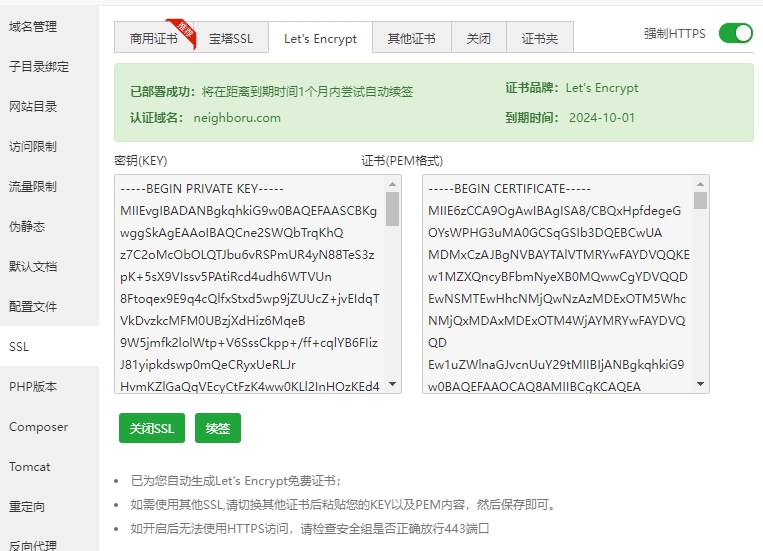This screenshot has width=763, height=551.
Task: Click down arrow of certificate PEM scrollbar
Action: click(700, 385)
